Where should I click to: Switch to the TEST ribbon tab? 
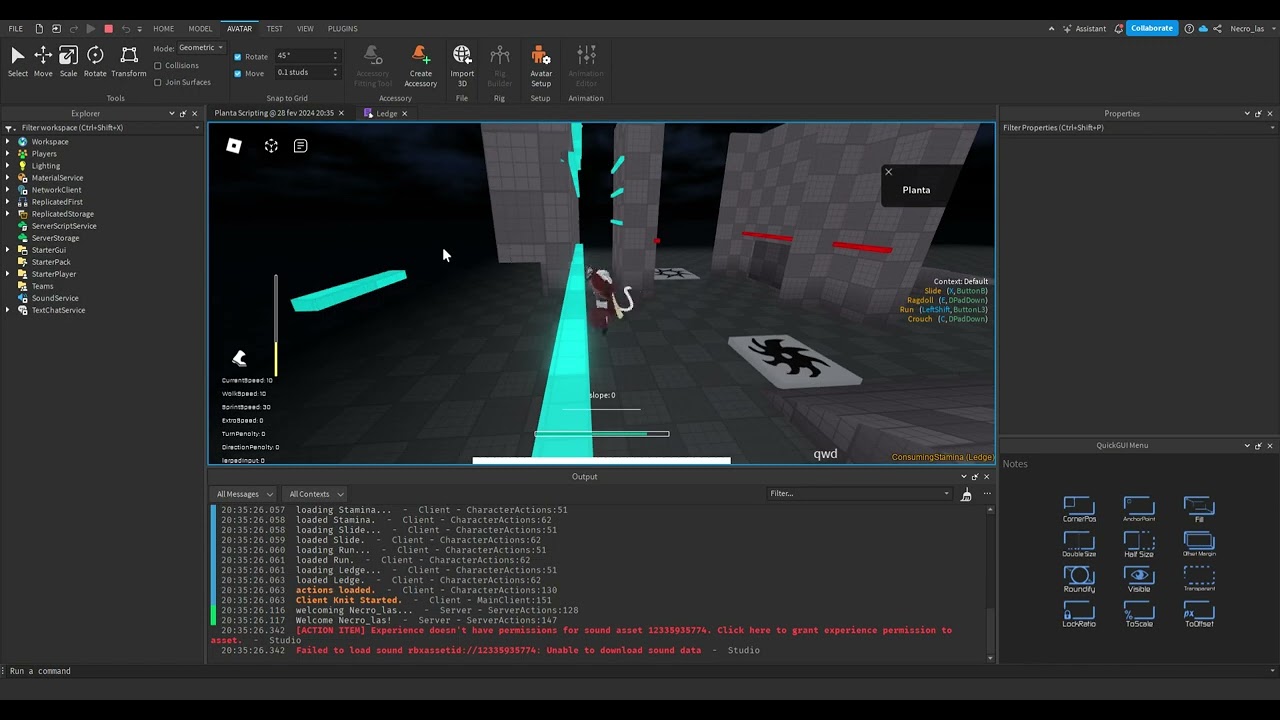click(274, 29)
